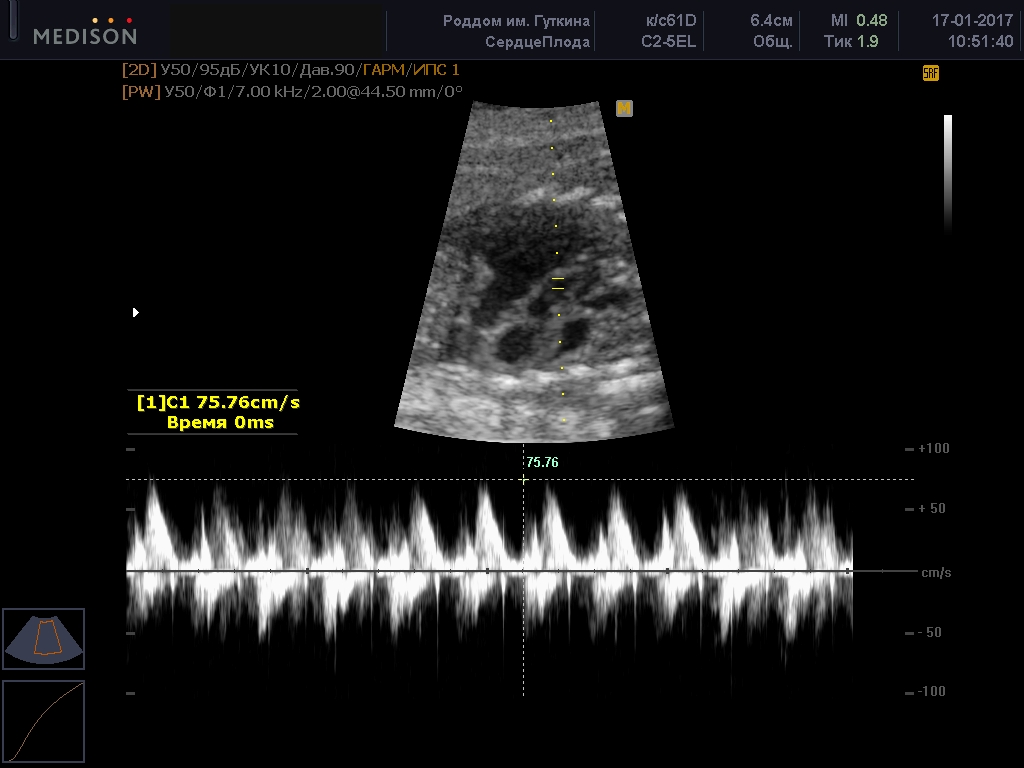The image size is (1024, 768).
Task: Select the sector scan orientation thumbnail
Action: [x=44, y=639]
